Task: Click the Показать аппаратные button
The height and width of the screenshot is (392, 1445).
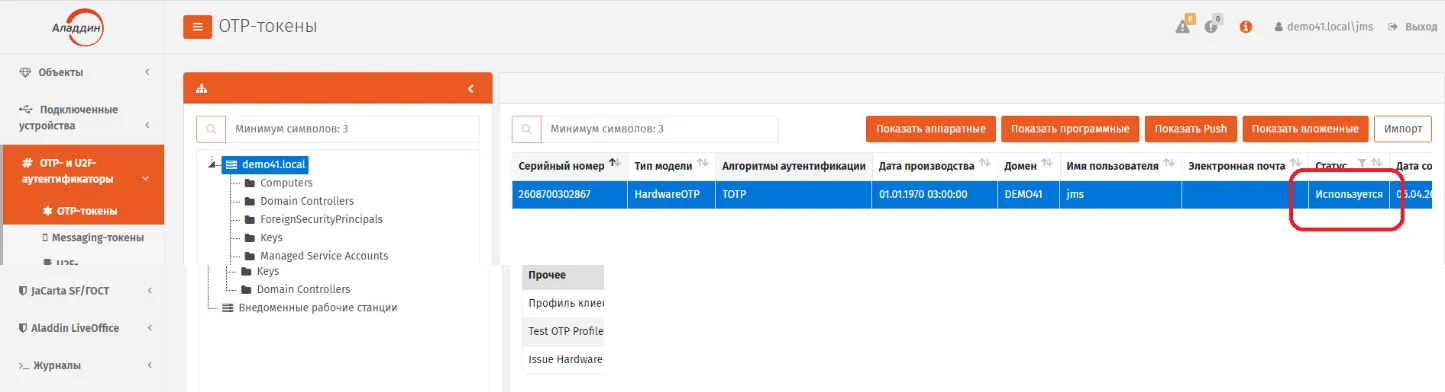Action: (930, 129)
